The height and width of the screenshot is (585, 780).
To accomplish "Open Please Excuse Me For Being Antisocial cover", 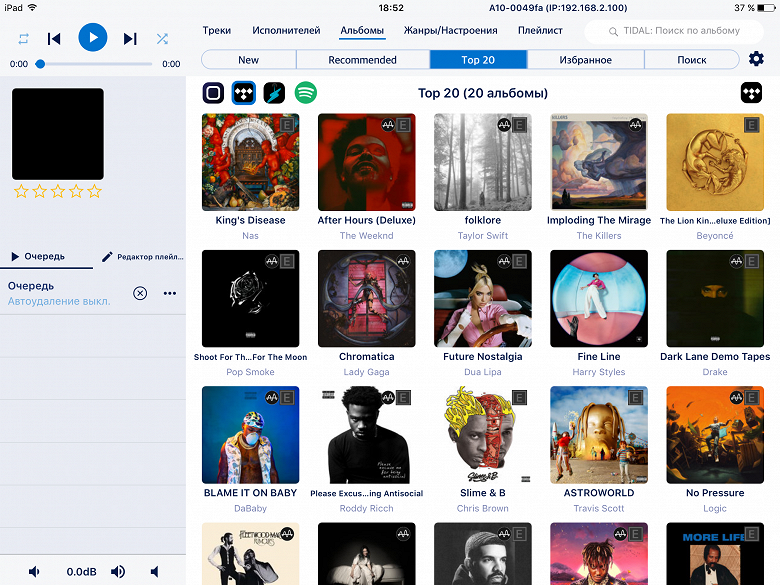I will pos(367,435).
